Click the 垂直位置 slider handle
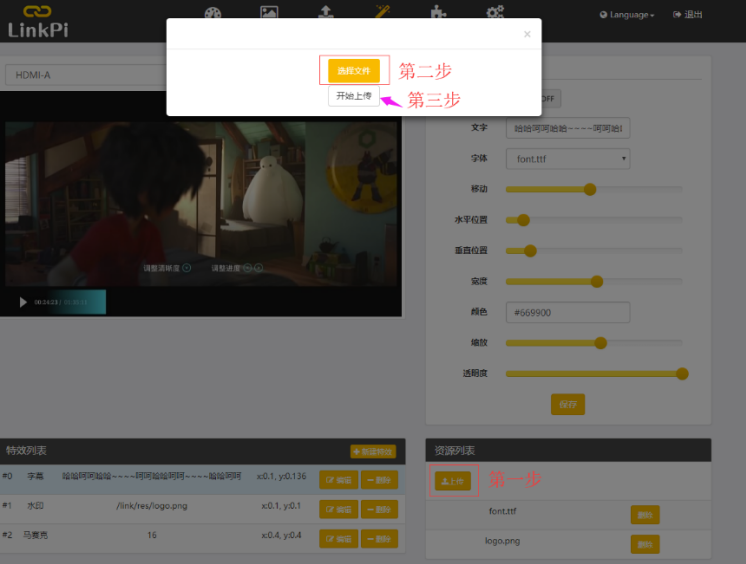The height and width of the screenshot is (564, 746). [x=530, y=251]
